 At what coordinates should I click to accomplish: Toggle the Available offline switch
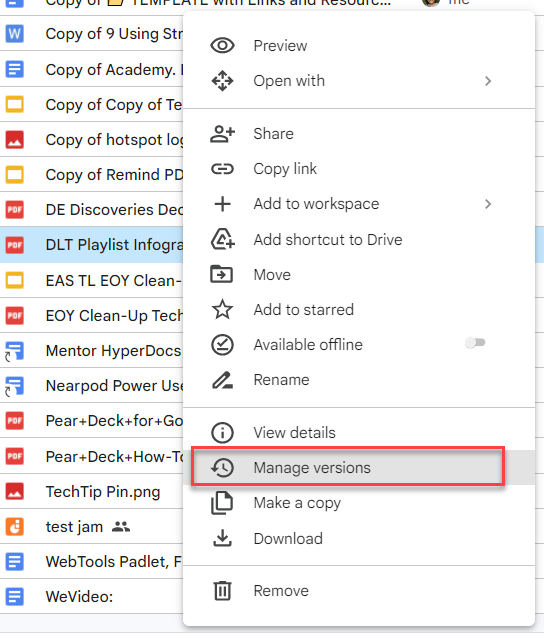pyautogui.click(x=475, y=343)
